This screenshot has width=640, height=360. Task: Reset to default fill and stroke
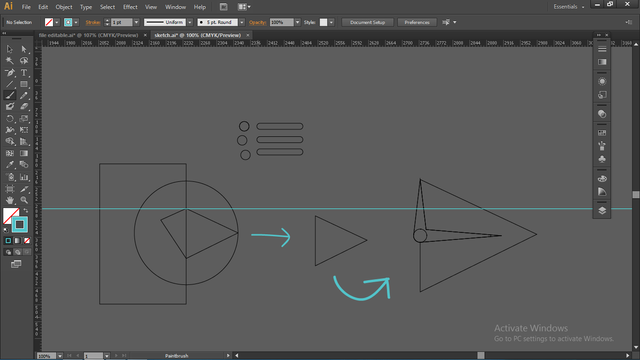coord(6,230)
